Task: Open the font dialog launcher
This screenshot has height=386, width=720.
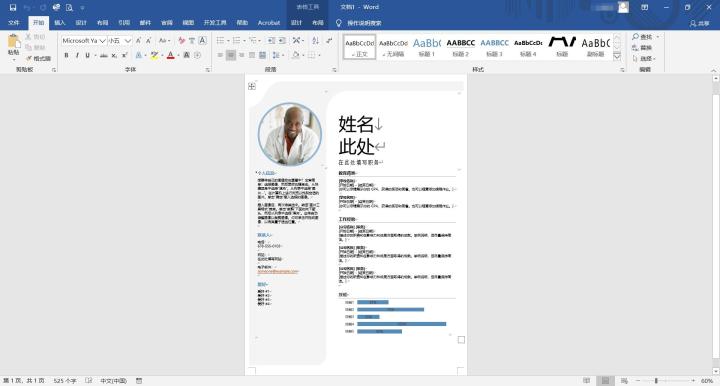Action: point(208,70)
